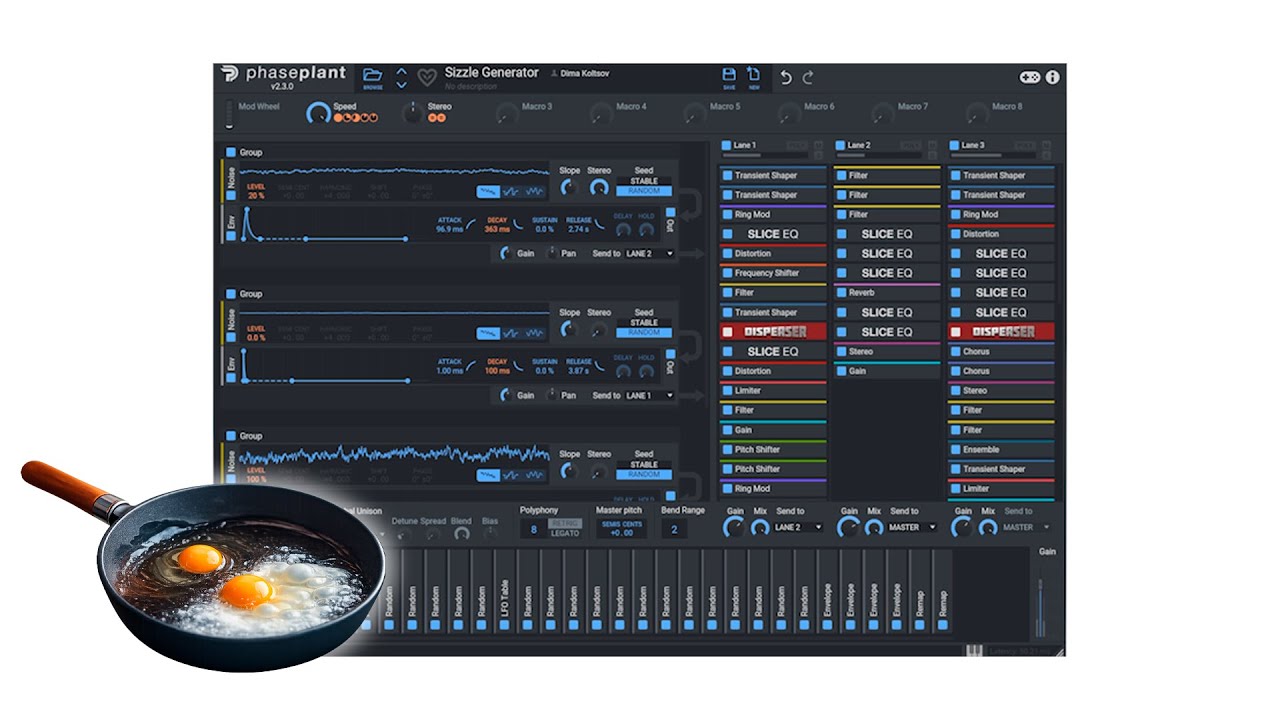Click RANDOM seed button in first noise generator
1280x720 pixels.
[x=644, y=191]
